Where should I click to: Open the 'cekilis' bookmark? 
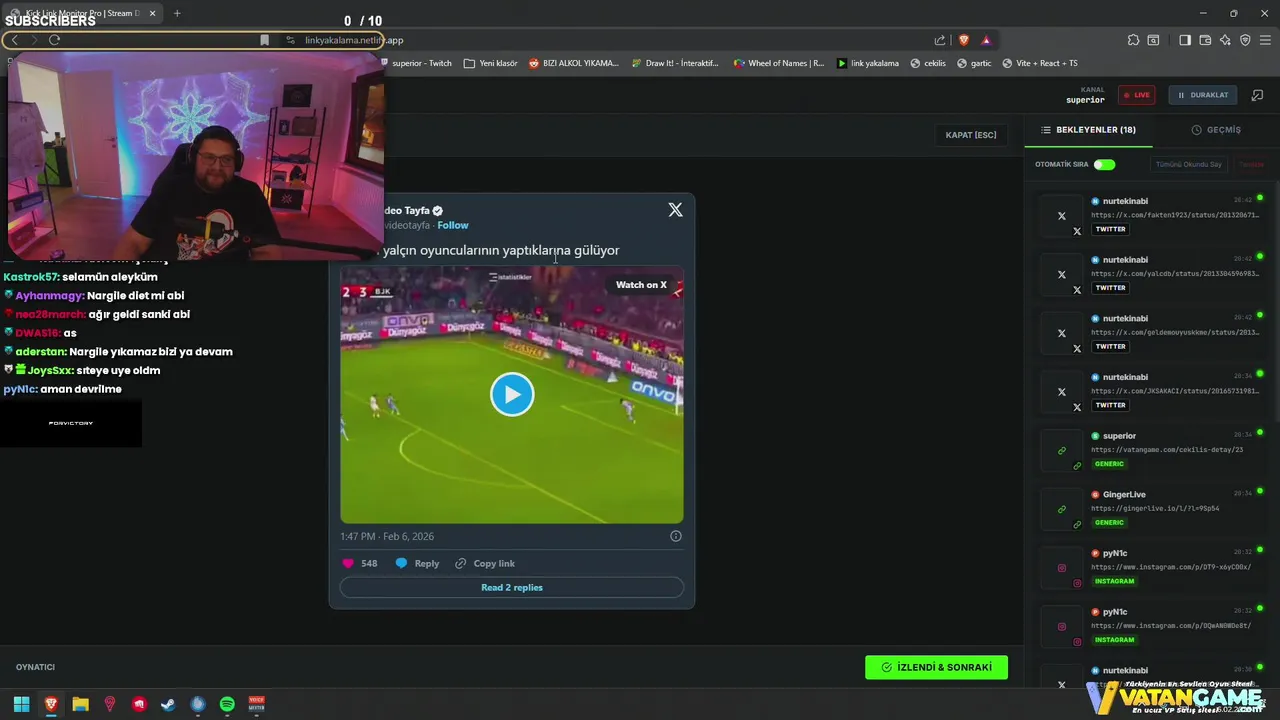928,63
